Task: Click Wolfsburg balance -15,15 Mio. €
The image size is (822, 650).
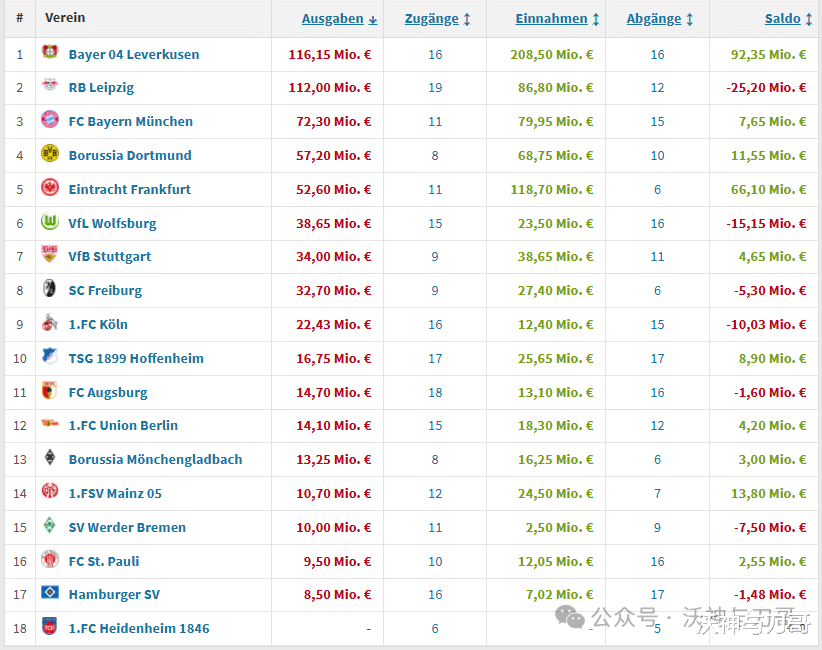Action: 766,224
